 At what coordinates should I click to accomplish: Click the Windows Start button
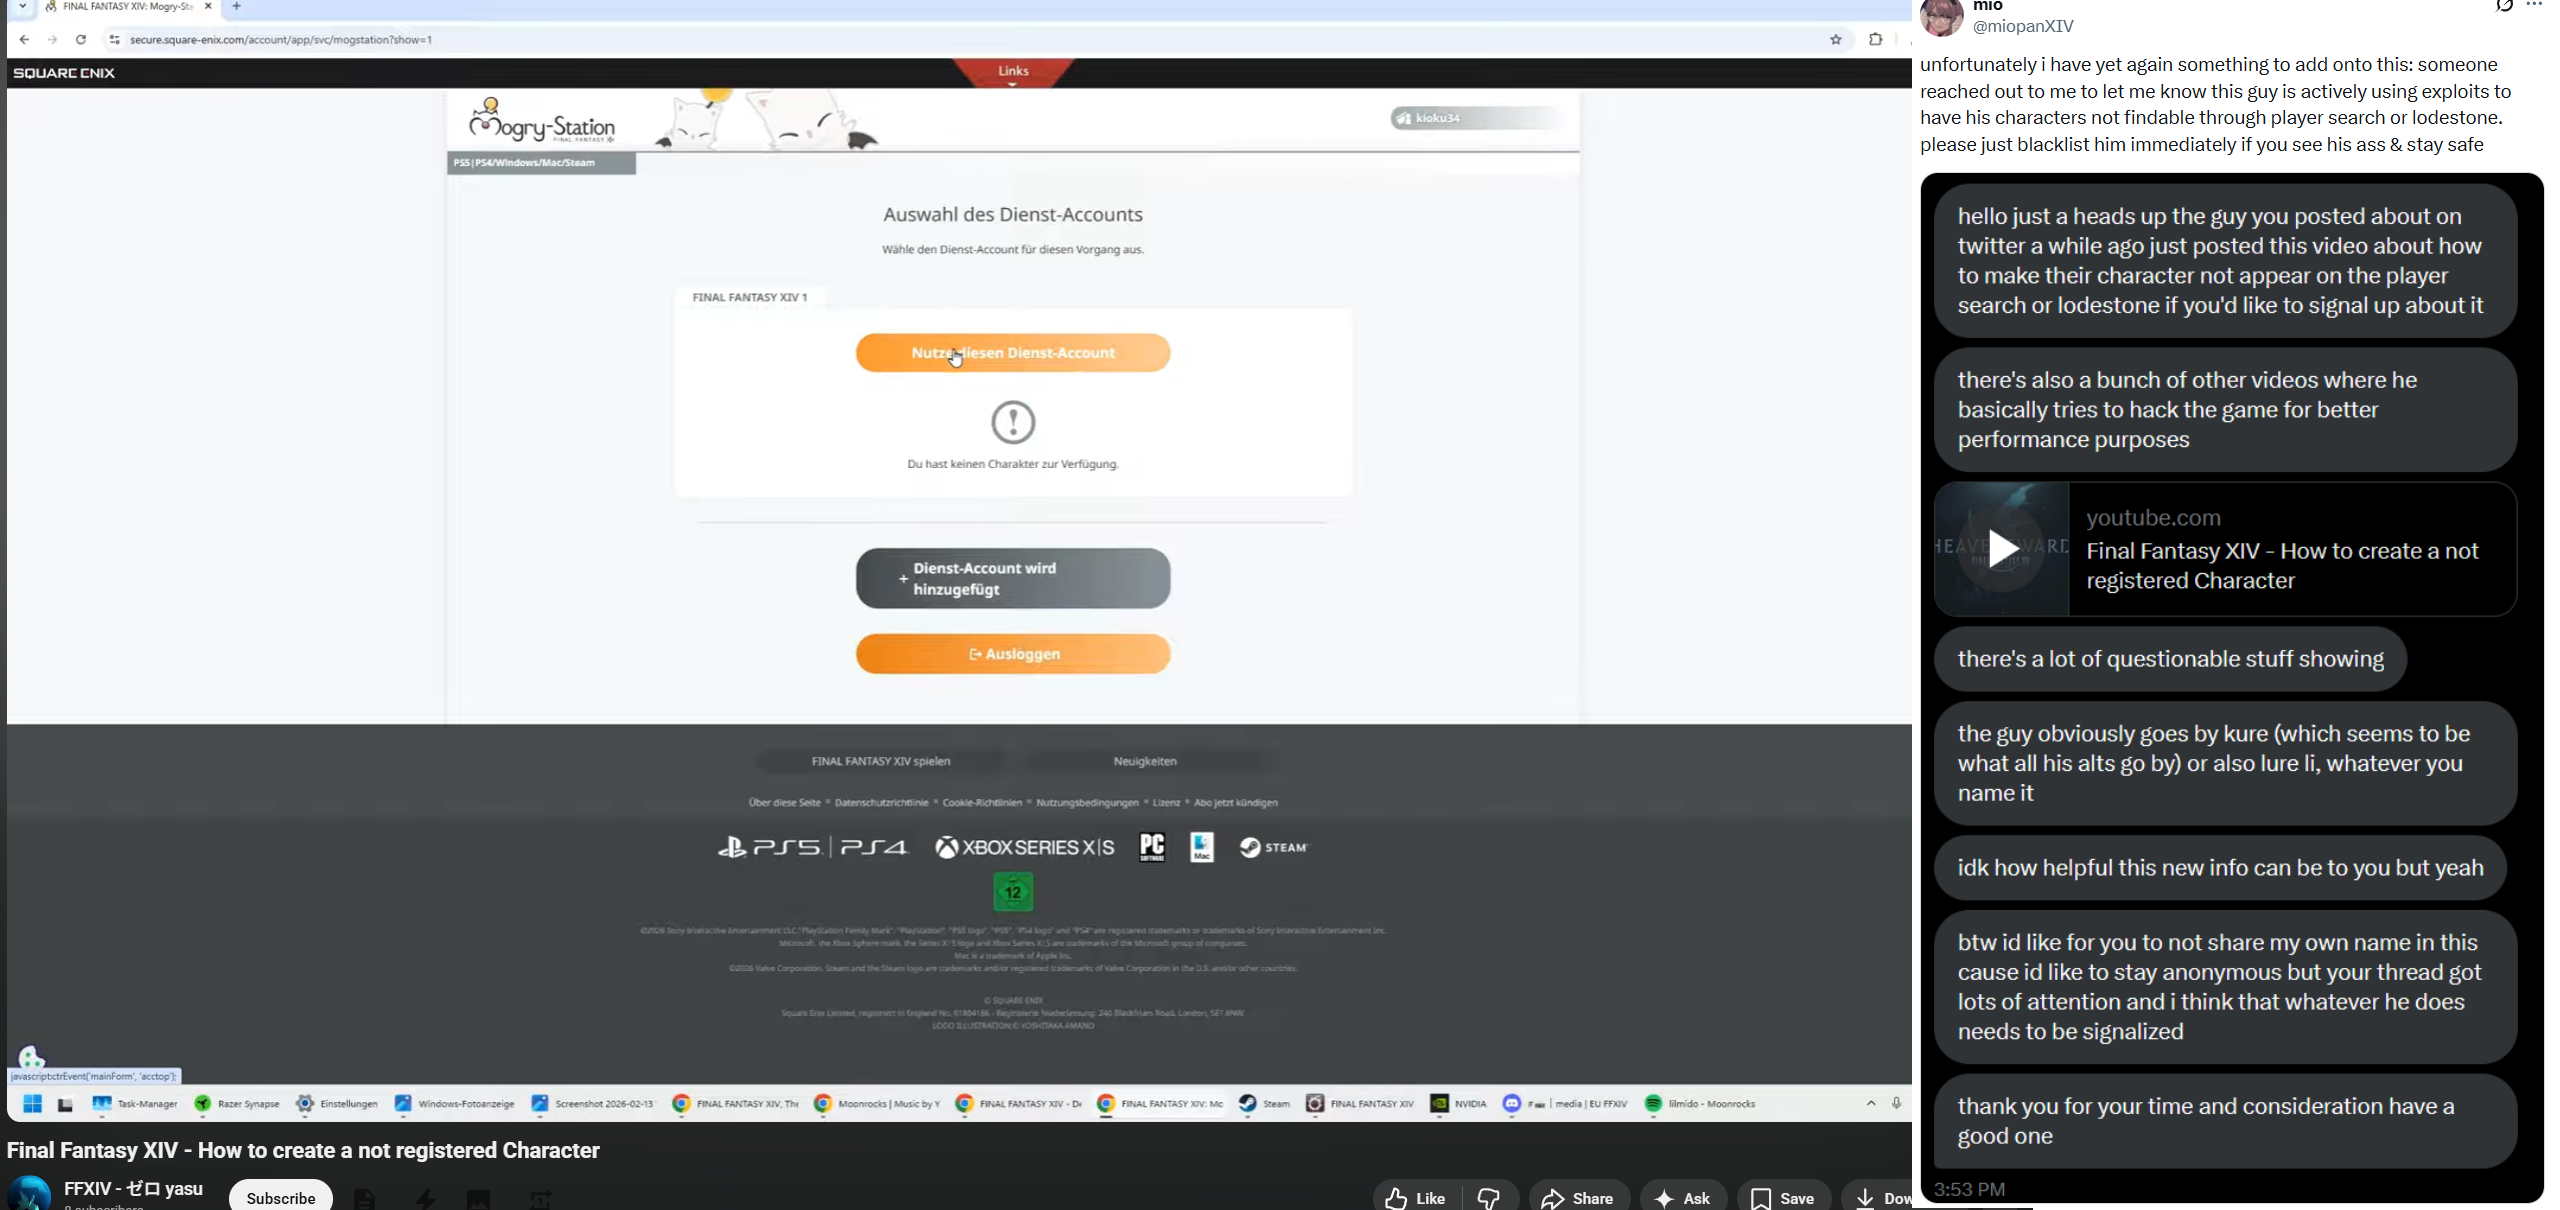coord(32,1104)
